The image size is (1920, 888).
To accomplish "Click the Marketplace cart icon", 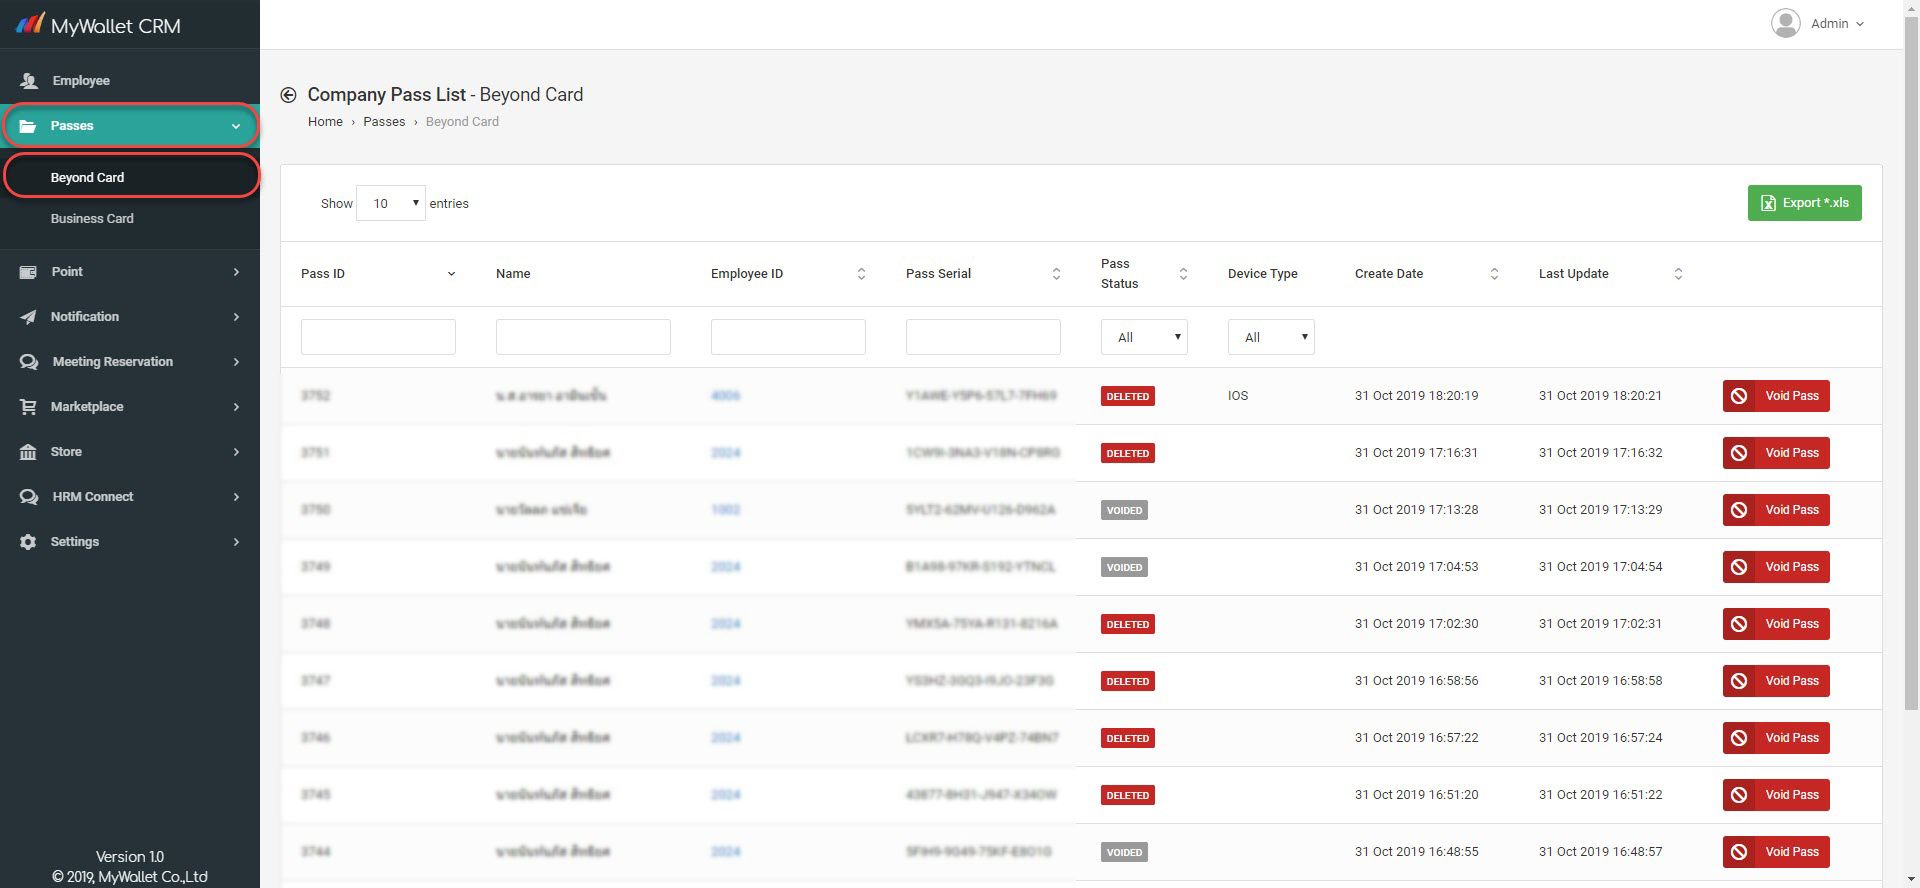I will [28, 407].
